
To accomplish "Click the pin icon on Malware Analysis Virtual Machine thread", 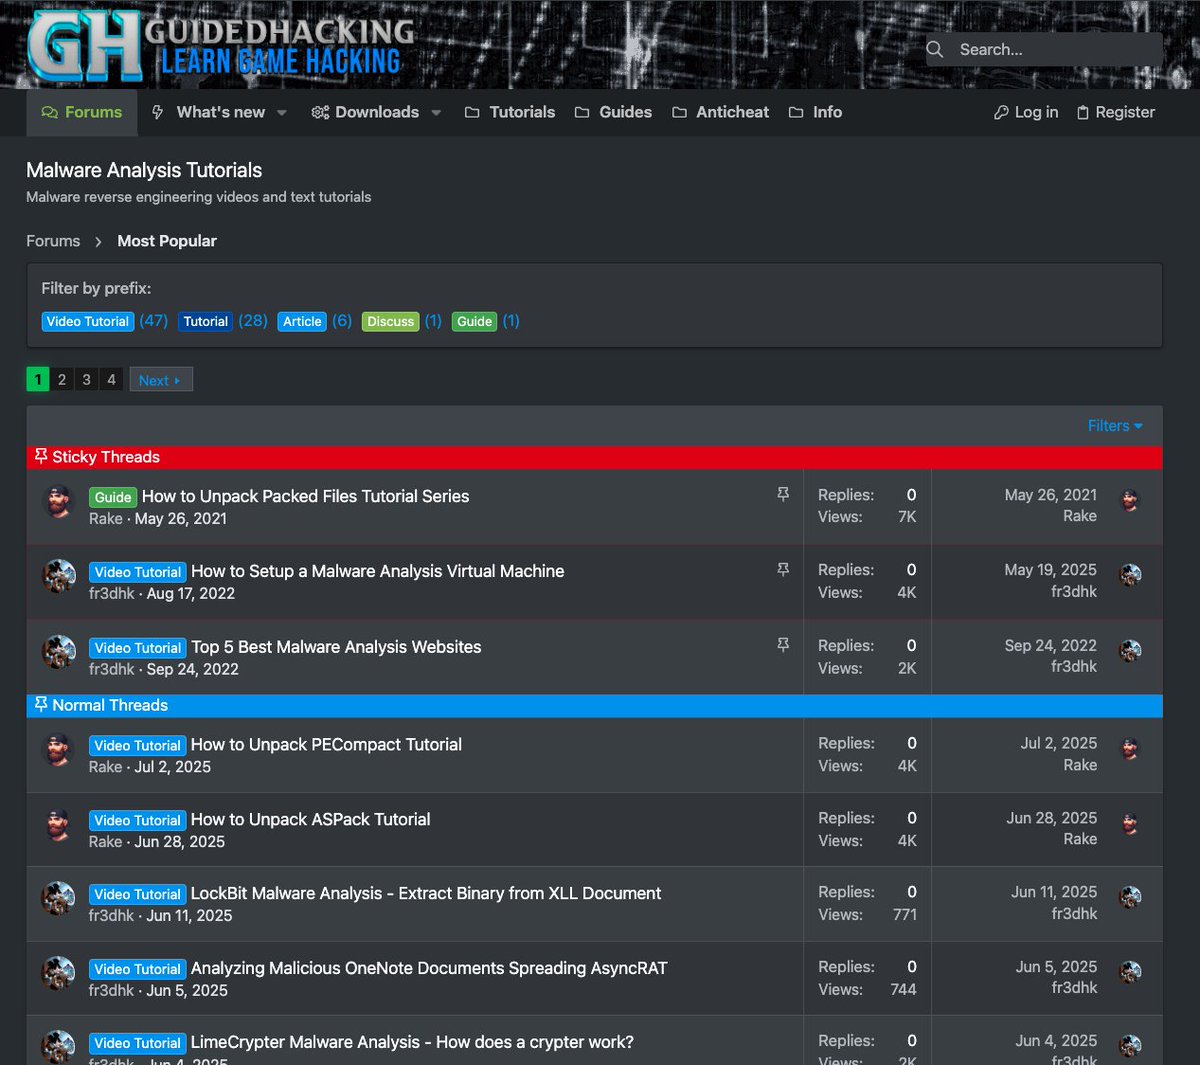I will 783,569.
